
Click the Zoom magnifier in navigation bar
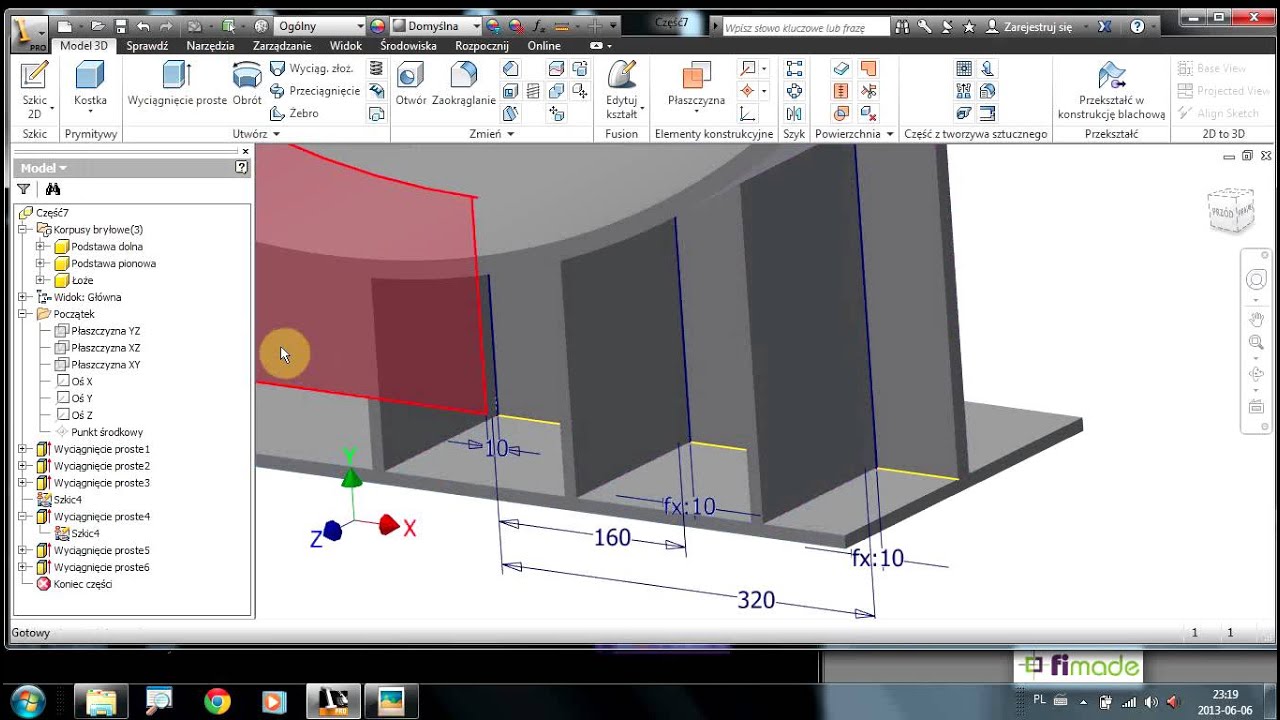pyautogui.click(x=1257, y=343)
